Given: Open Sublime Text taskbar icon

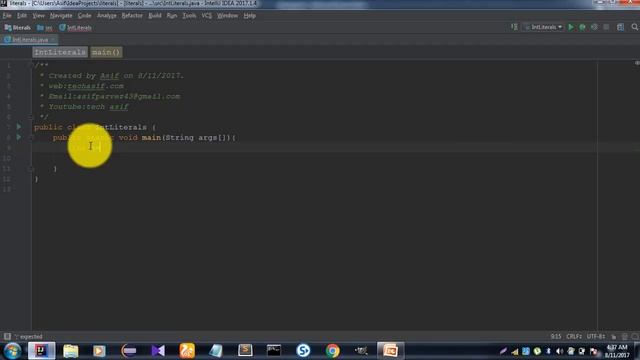Looking at the screenshot, I should (245, 351).
